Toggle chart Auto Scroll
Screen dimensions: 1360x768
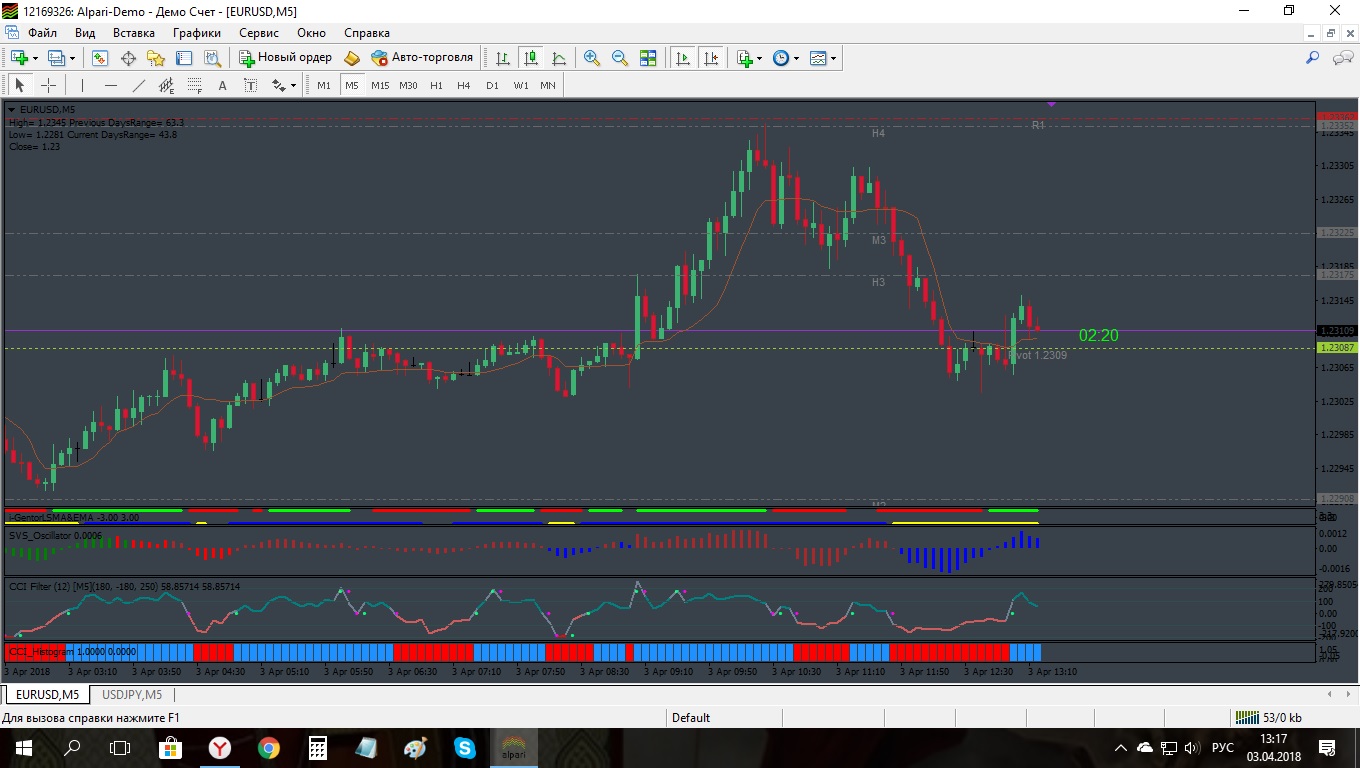[x=683, y=58]
